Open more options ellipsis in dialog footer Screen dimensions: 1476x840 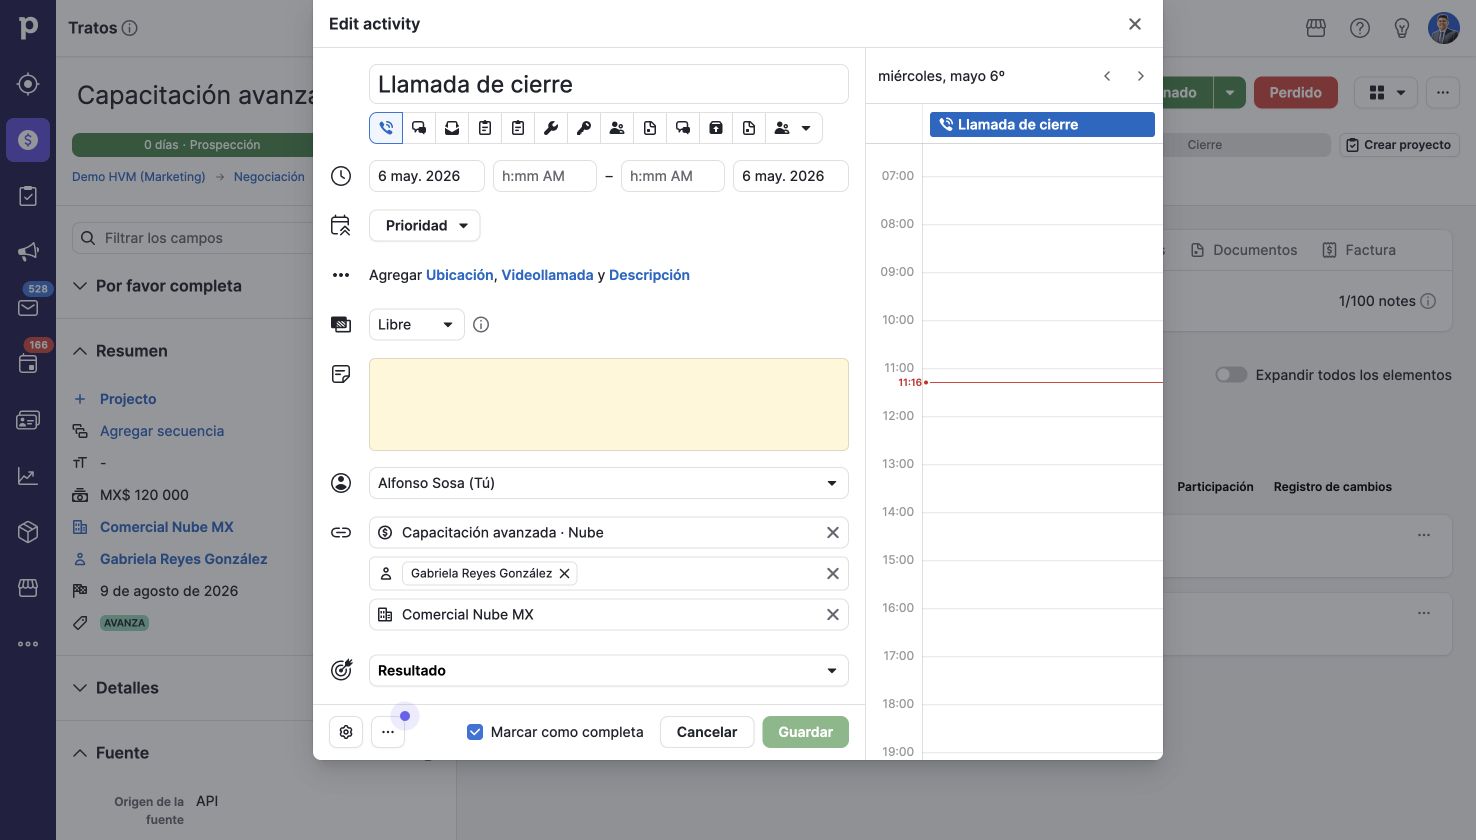388,732
